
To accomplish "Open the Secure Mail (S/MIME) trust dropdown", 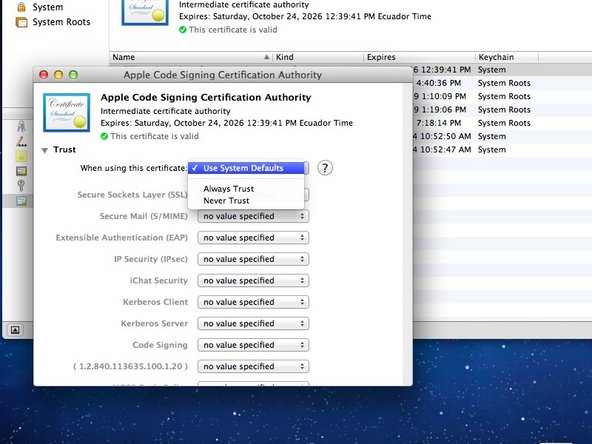I will tap(253, 216).
